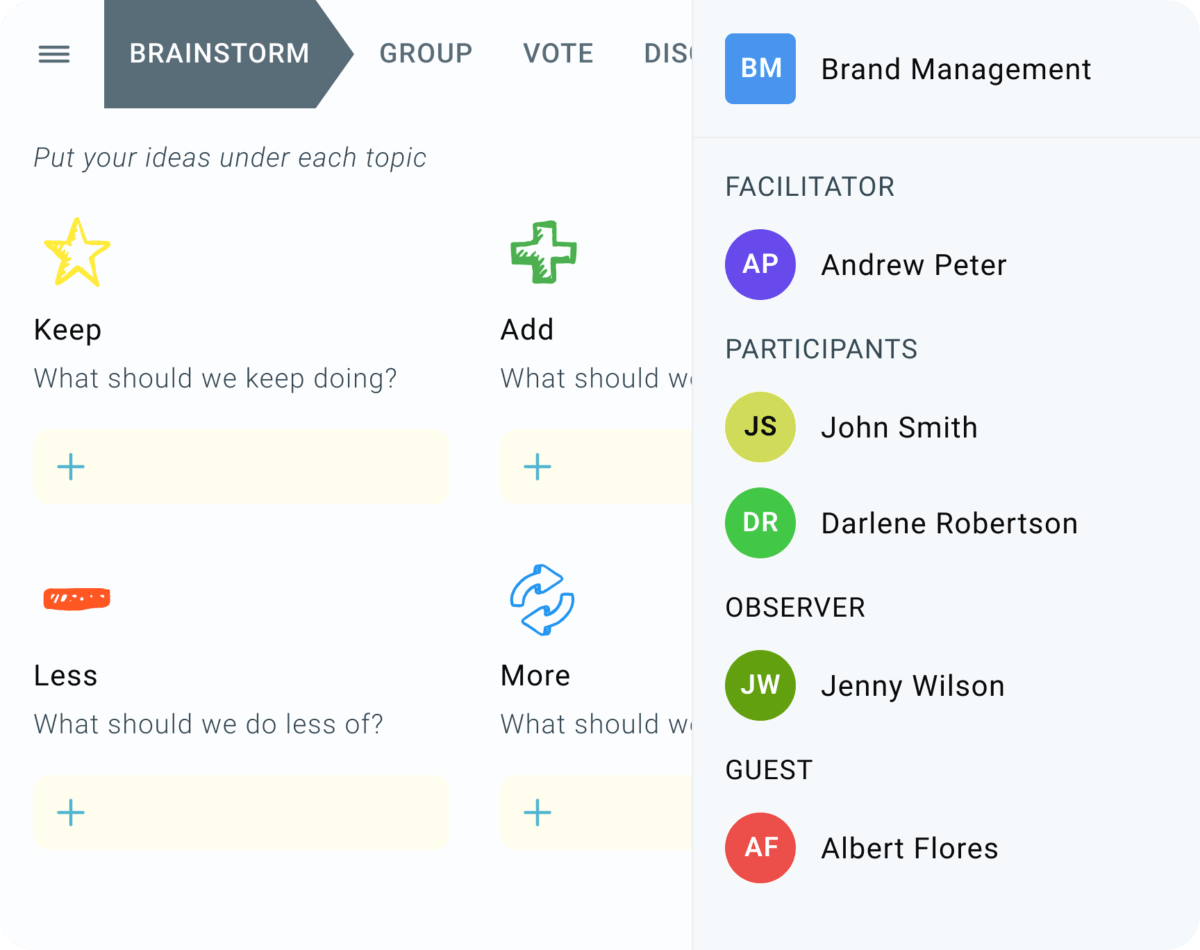Go to the Group phase tab

[x=425, y=54]
